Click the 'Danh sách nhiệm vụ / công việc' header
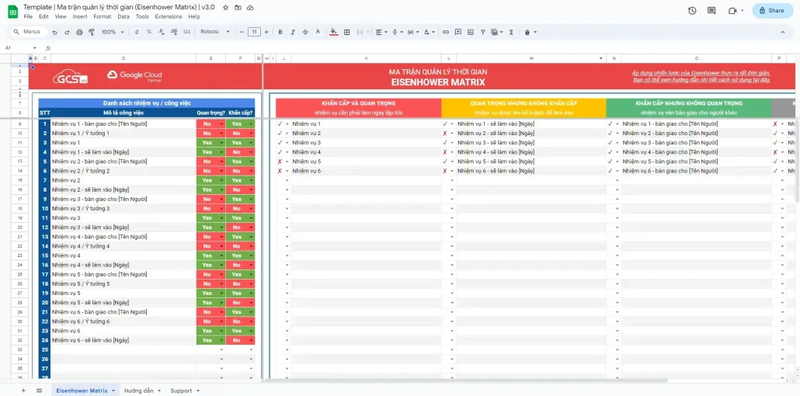 coord(147,103)
